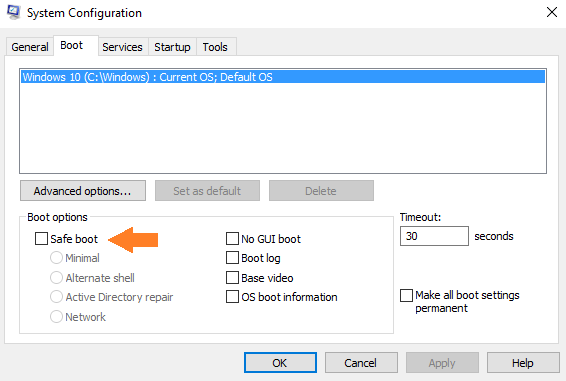Open Advanced options dialog
This screenshot has height=381, width=566.
(x=83, y=191)
